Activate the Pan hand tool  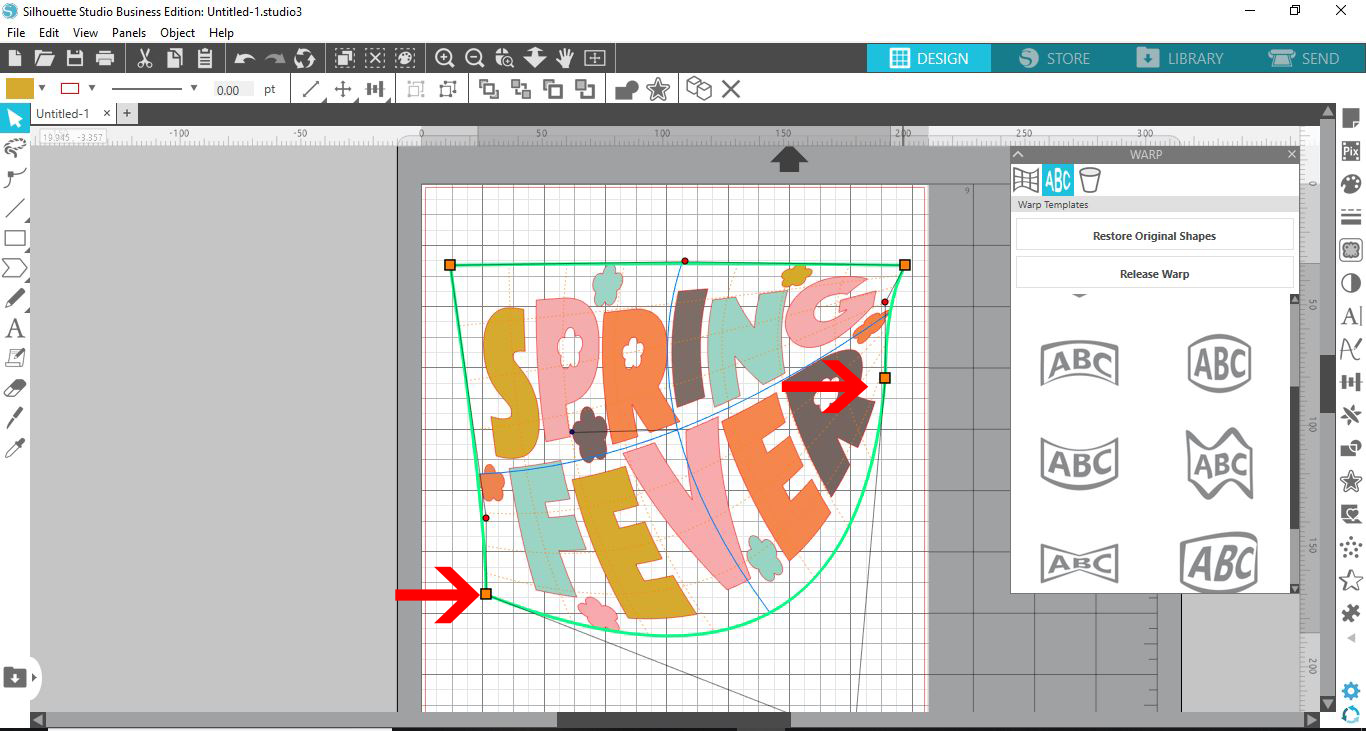(x=565, y=58)
